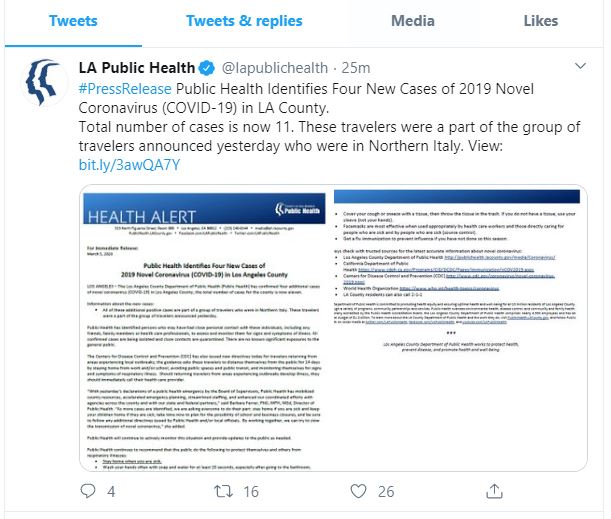
Task: Expand the tweet options chevron
Action: (x=580, y=66)
